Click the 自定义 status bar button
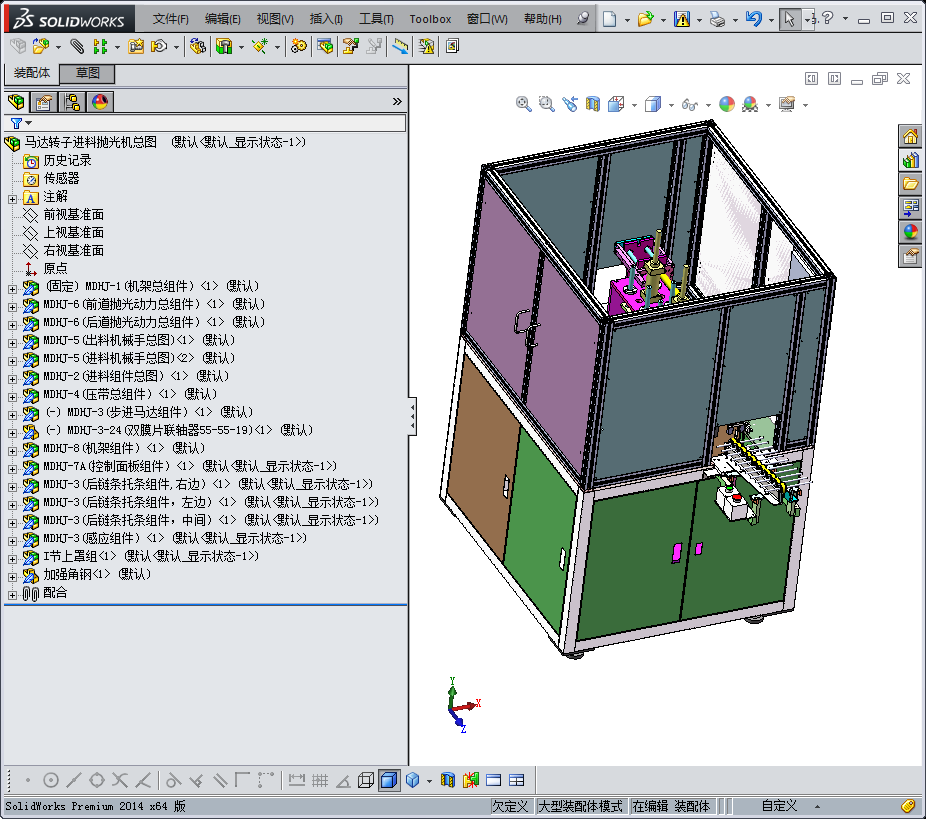Screen dimensions: 926x819 point(779,806)
